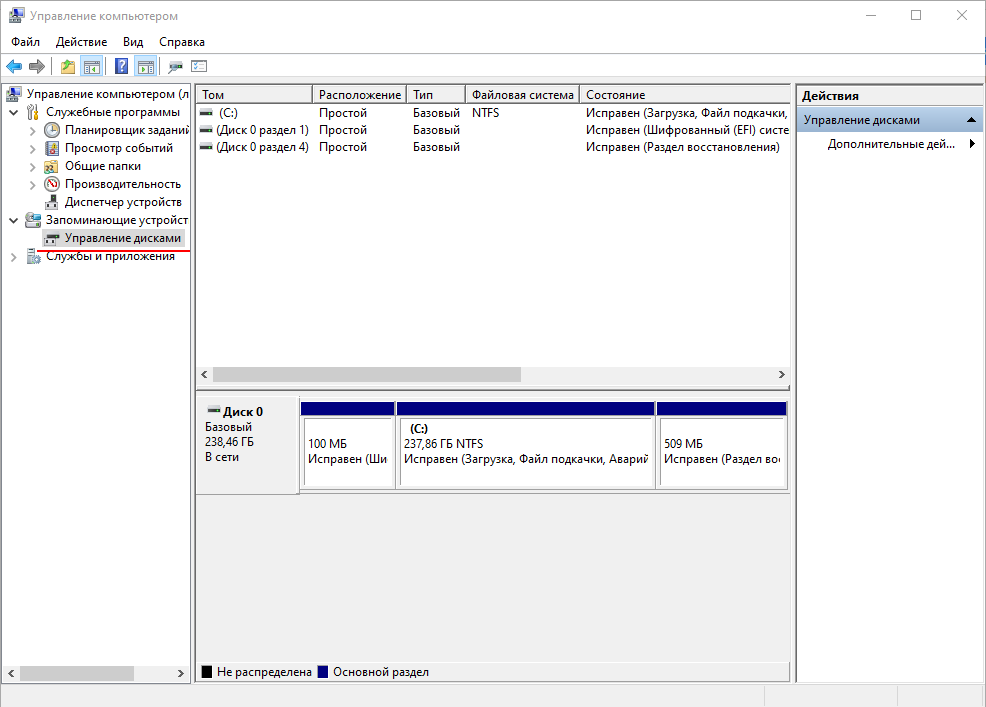The image size is (986, 707).
Task: Click the tree pane horizontal scrollbar thumb
Action: (x=77, y=673)
